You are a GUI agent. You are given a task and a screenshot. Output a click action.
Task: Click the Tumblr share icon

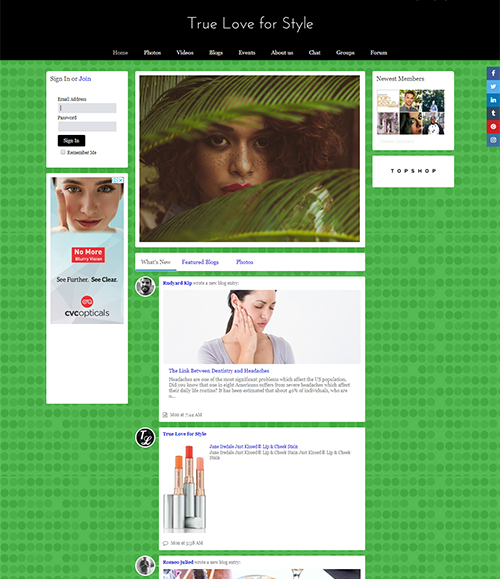493,113
